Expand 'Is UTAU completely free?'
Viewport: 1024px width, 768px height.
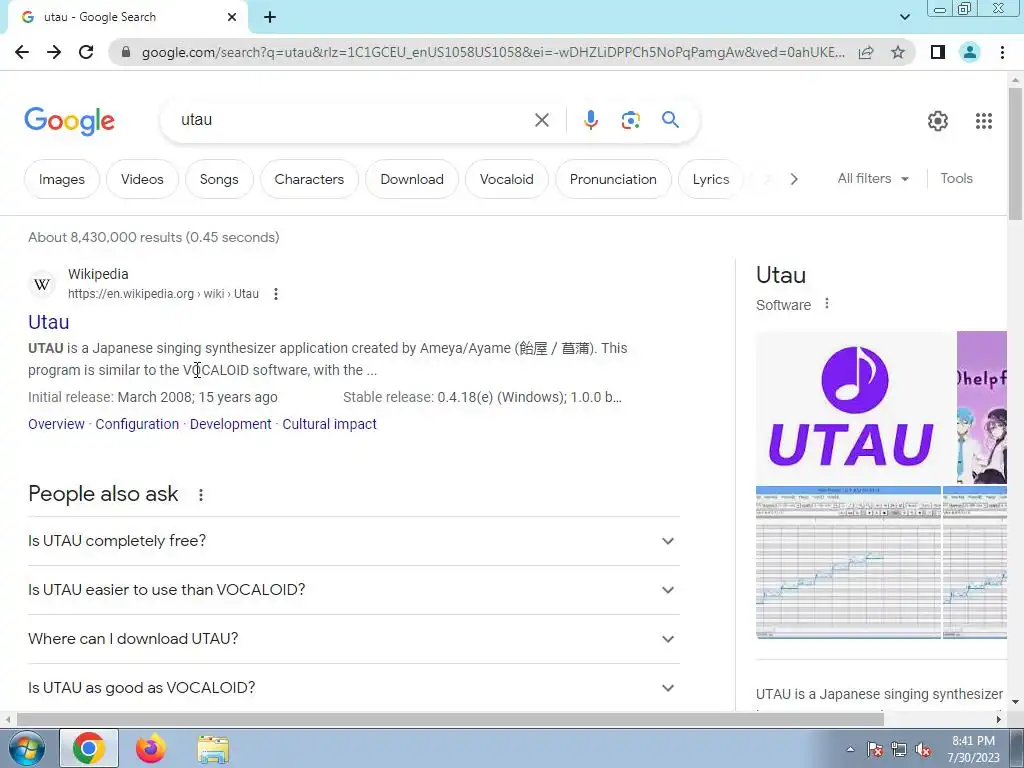pyautogui.click(x=353, y=541)
